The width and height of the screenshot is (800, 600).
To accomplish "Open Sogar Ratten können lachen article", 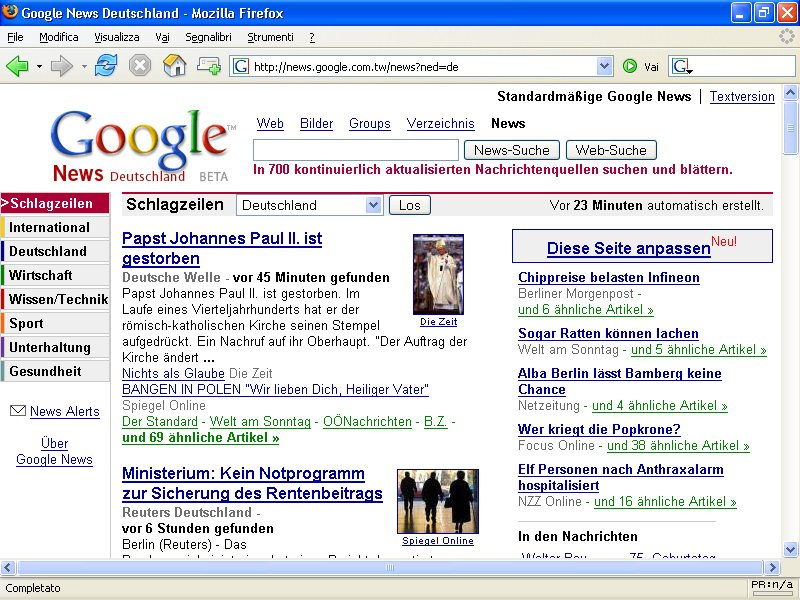I will (608, 334).
